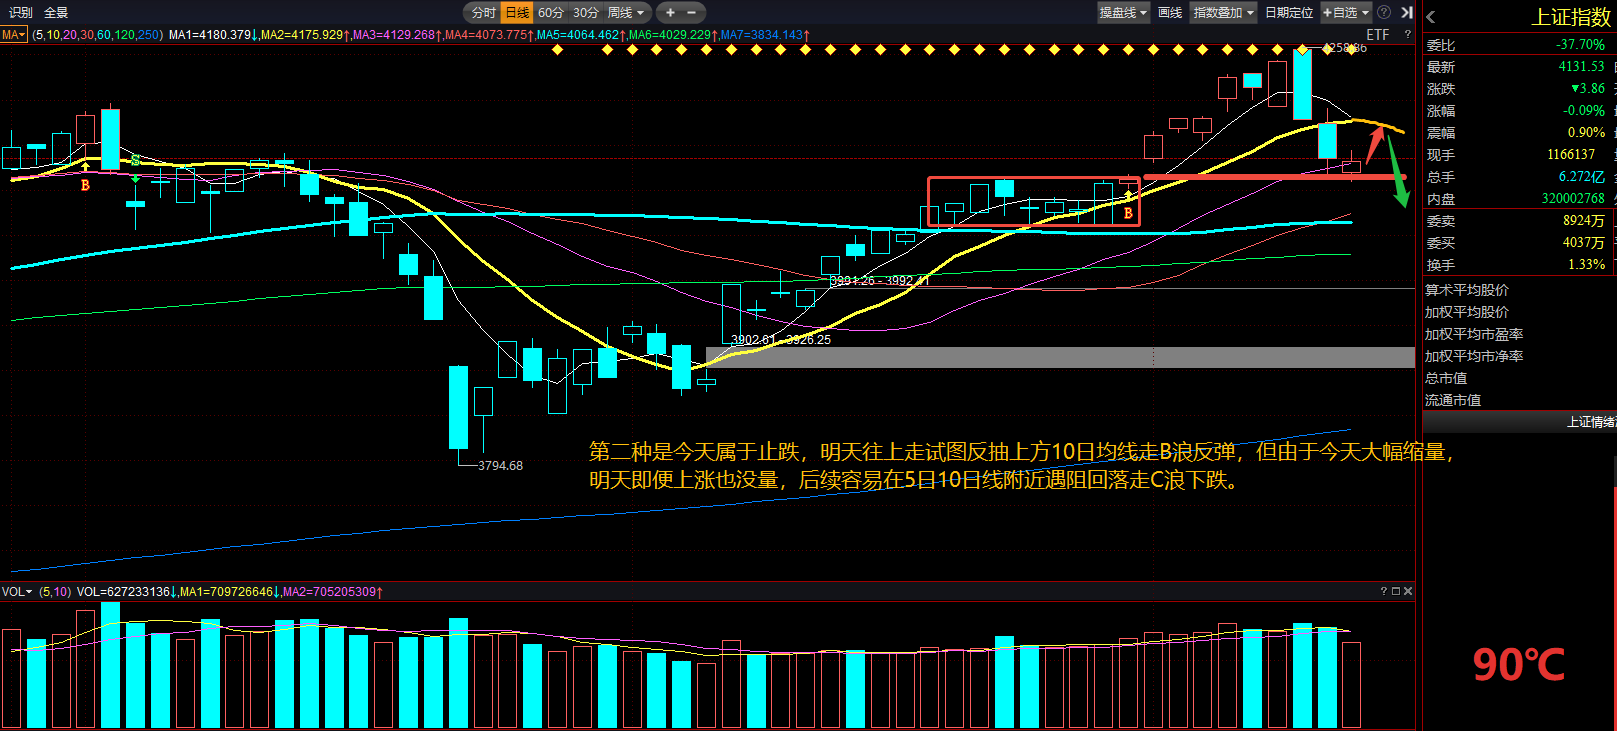Image resolution: width=1617 pixels, height=731 pixels.
Task: Click the collapse side panel arrow icon
Action: click(1407, 12)
